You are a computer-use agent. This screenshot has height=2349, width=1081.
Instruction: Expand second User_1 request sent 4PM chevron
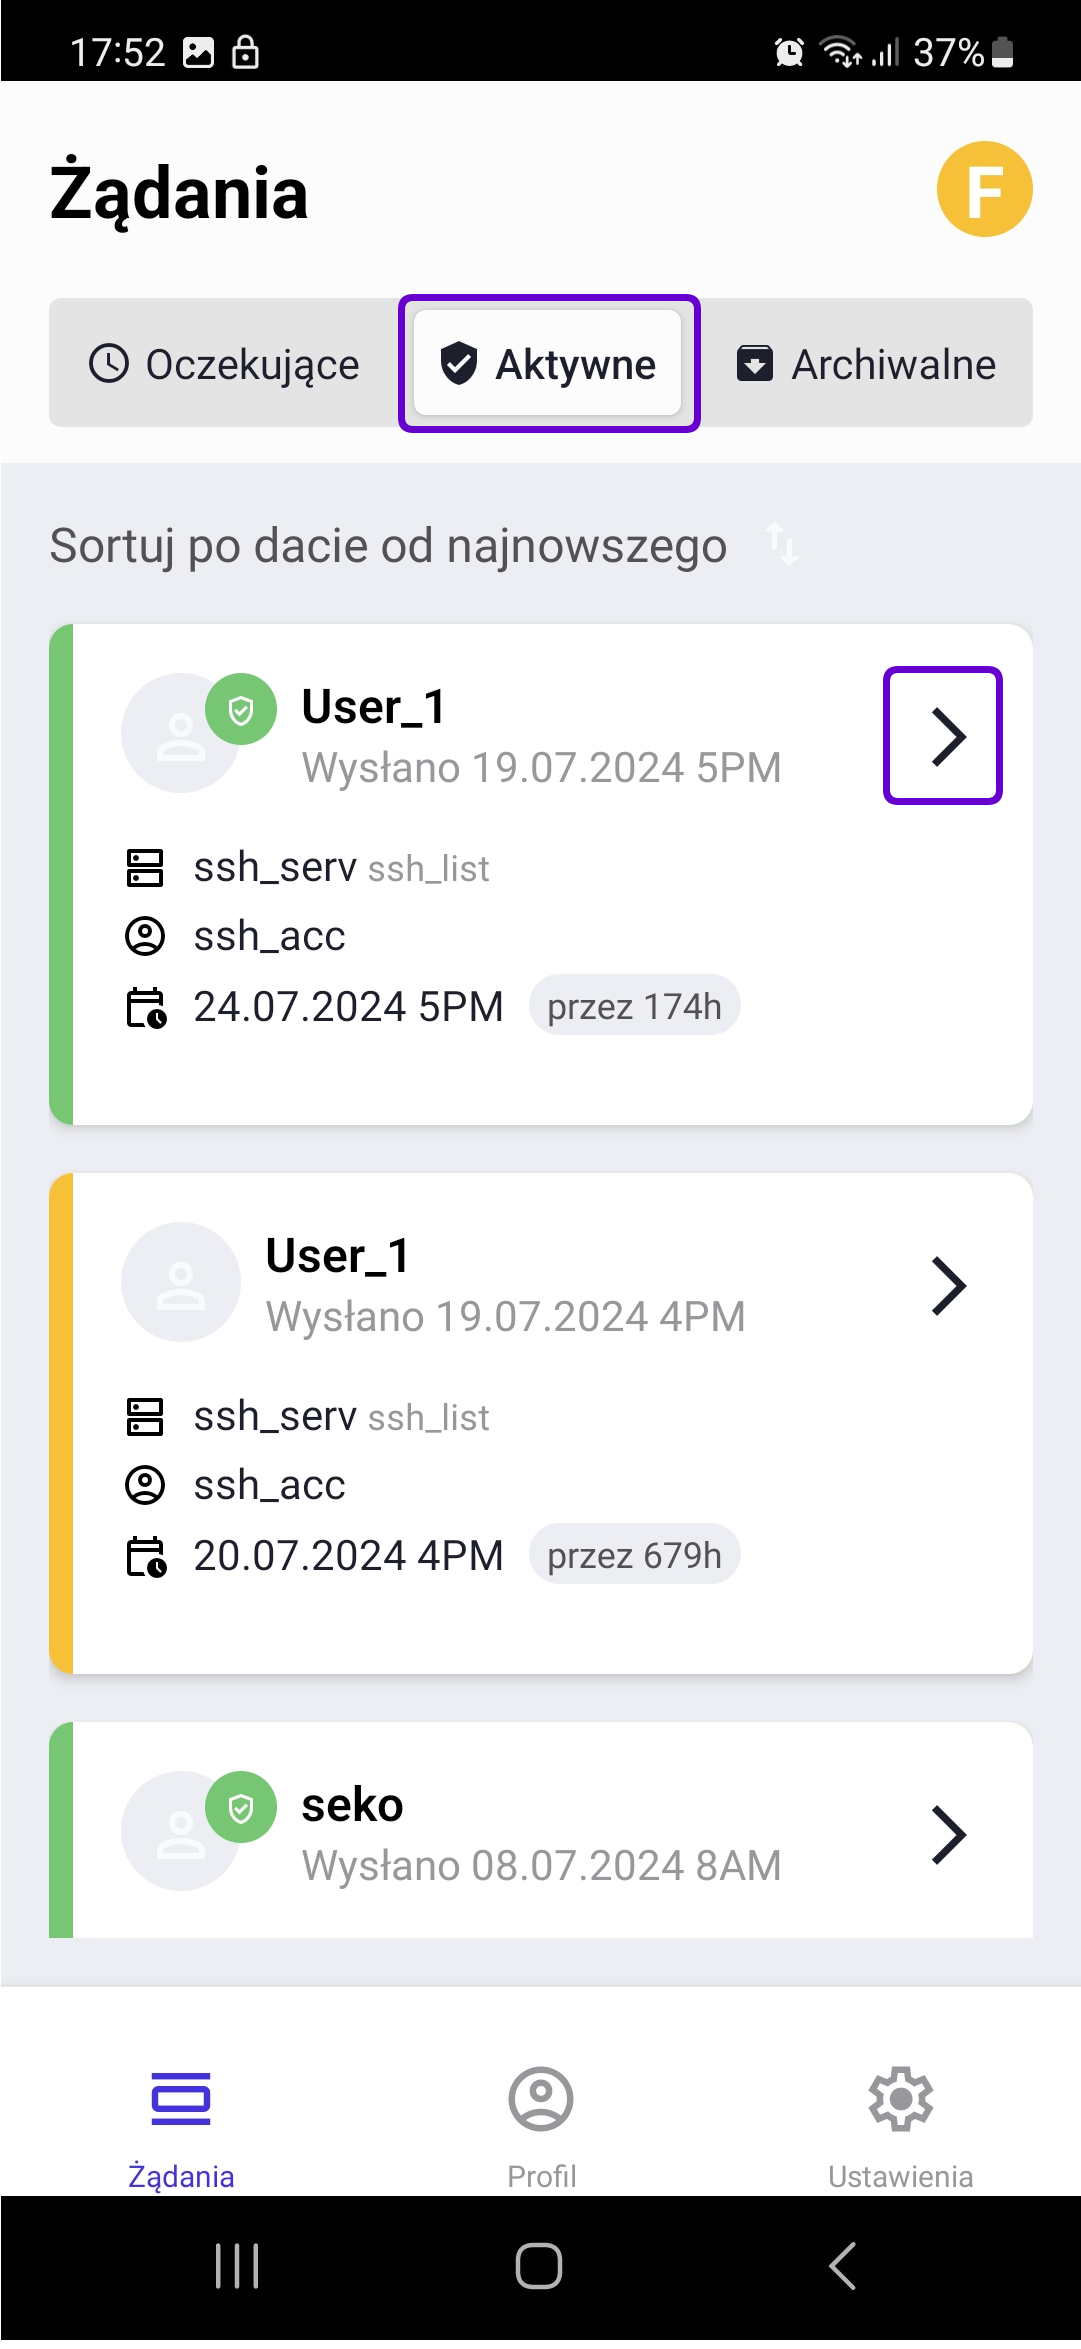click(948, 1285)
